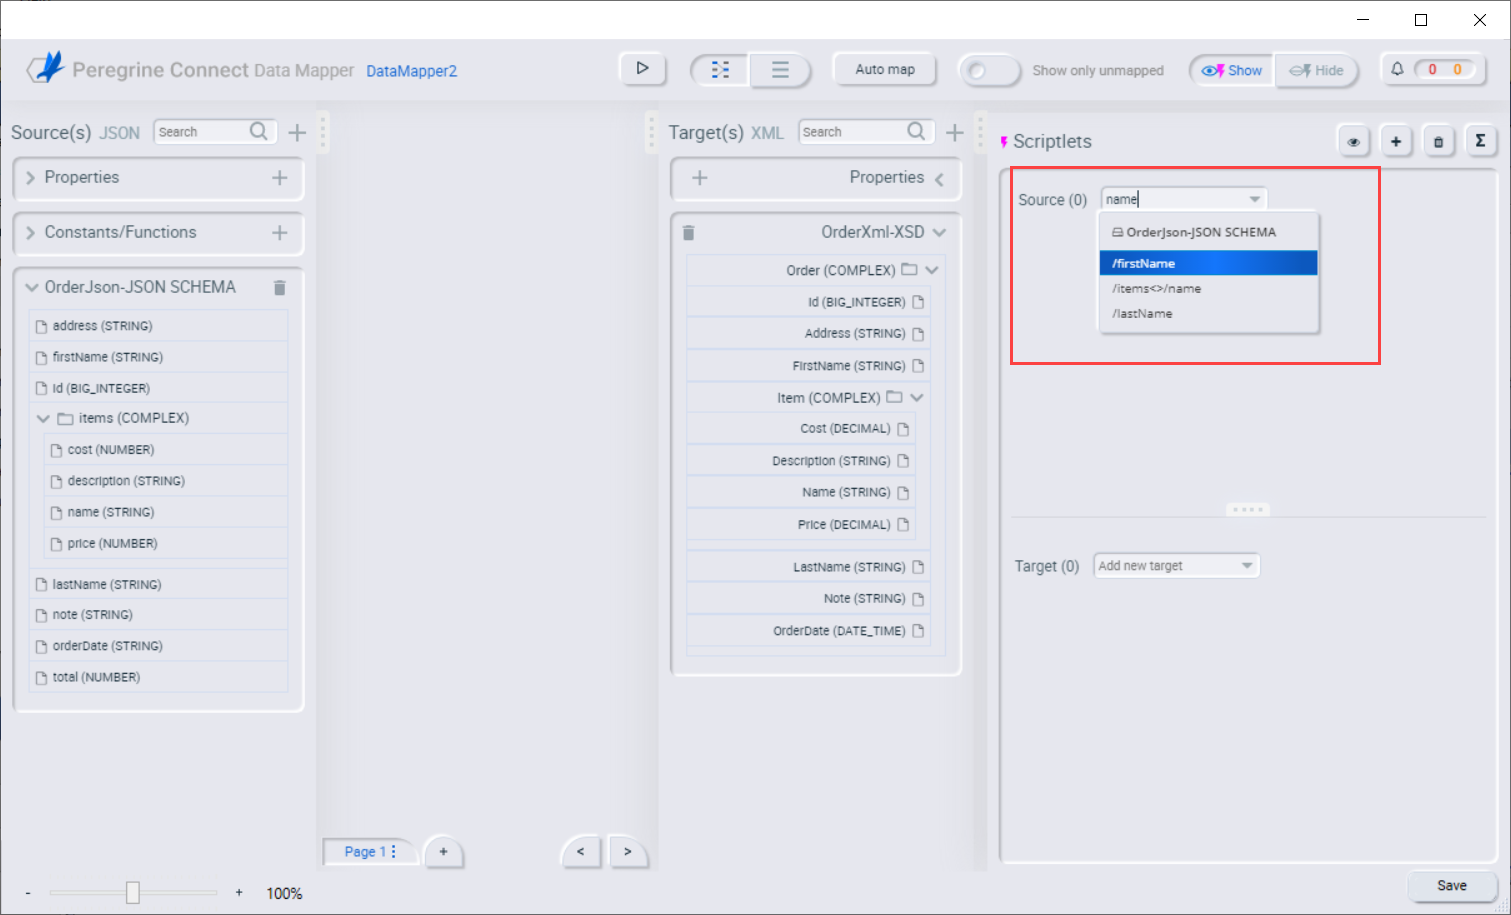1511x915 pixels.
Task: Select Show scriptlets option
Action: click(x=1232, y=70)
